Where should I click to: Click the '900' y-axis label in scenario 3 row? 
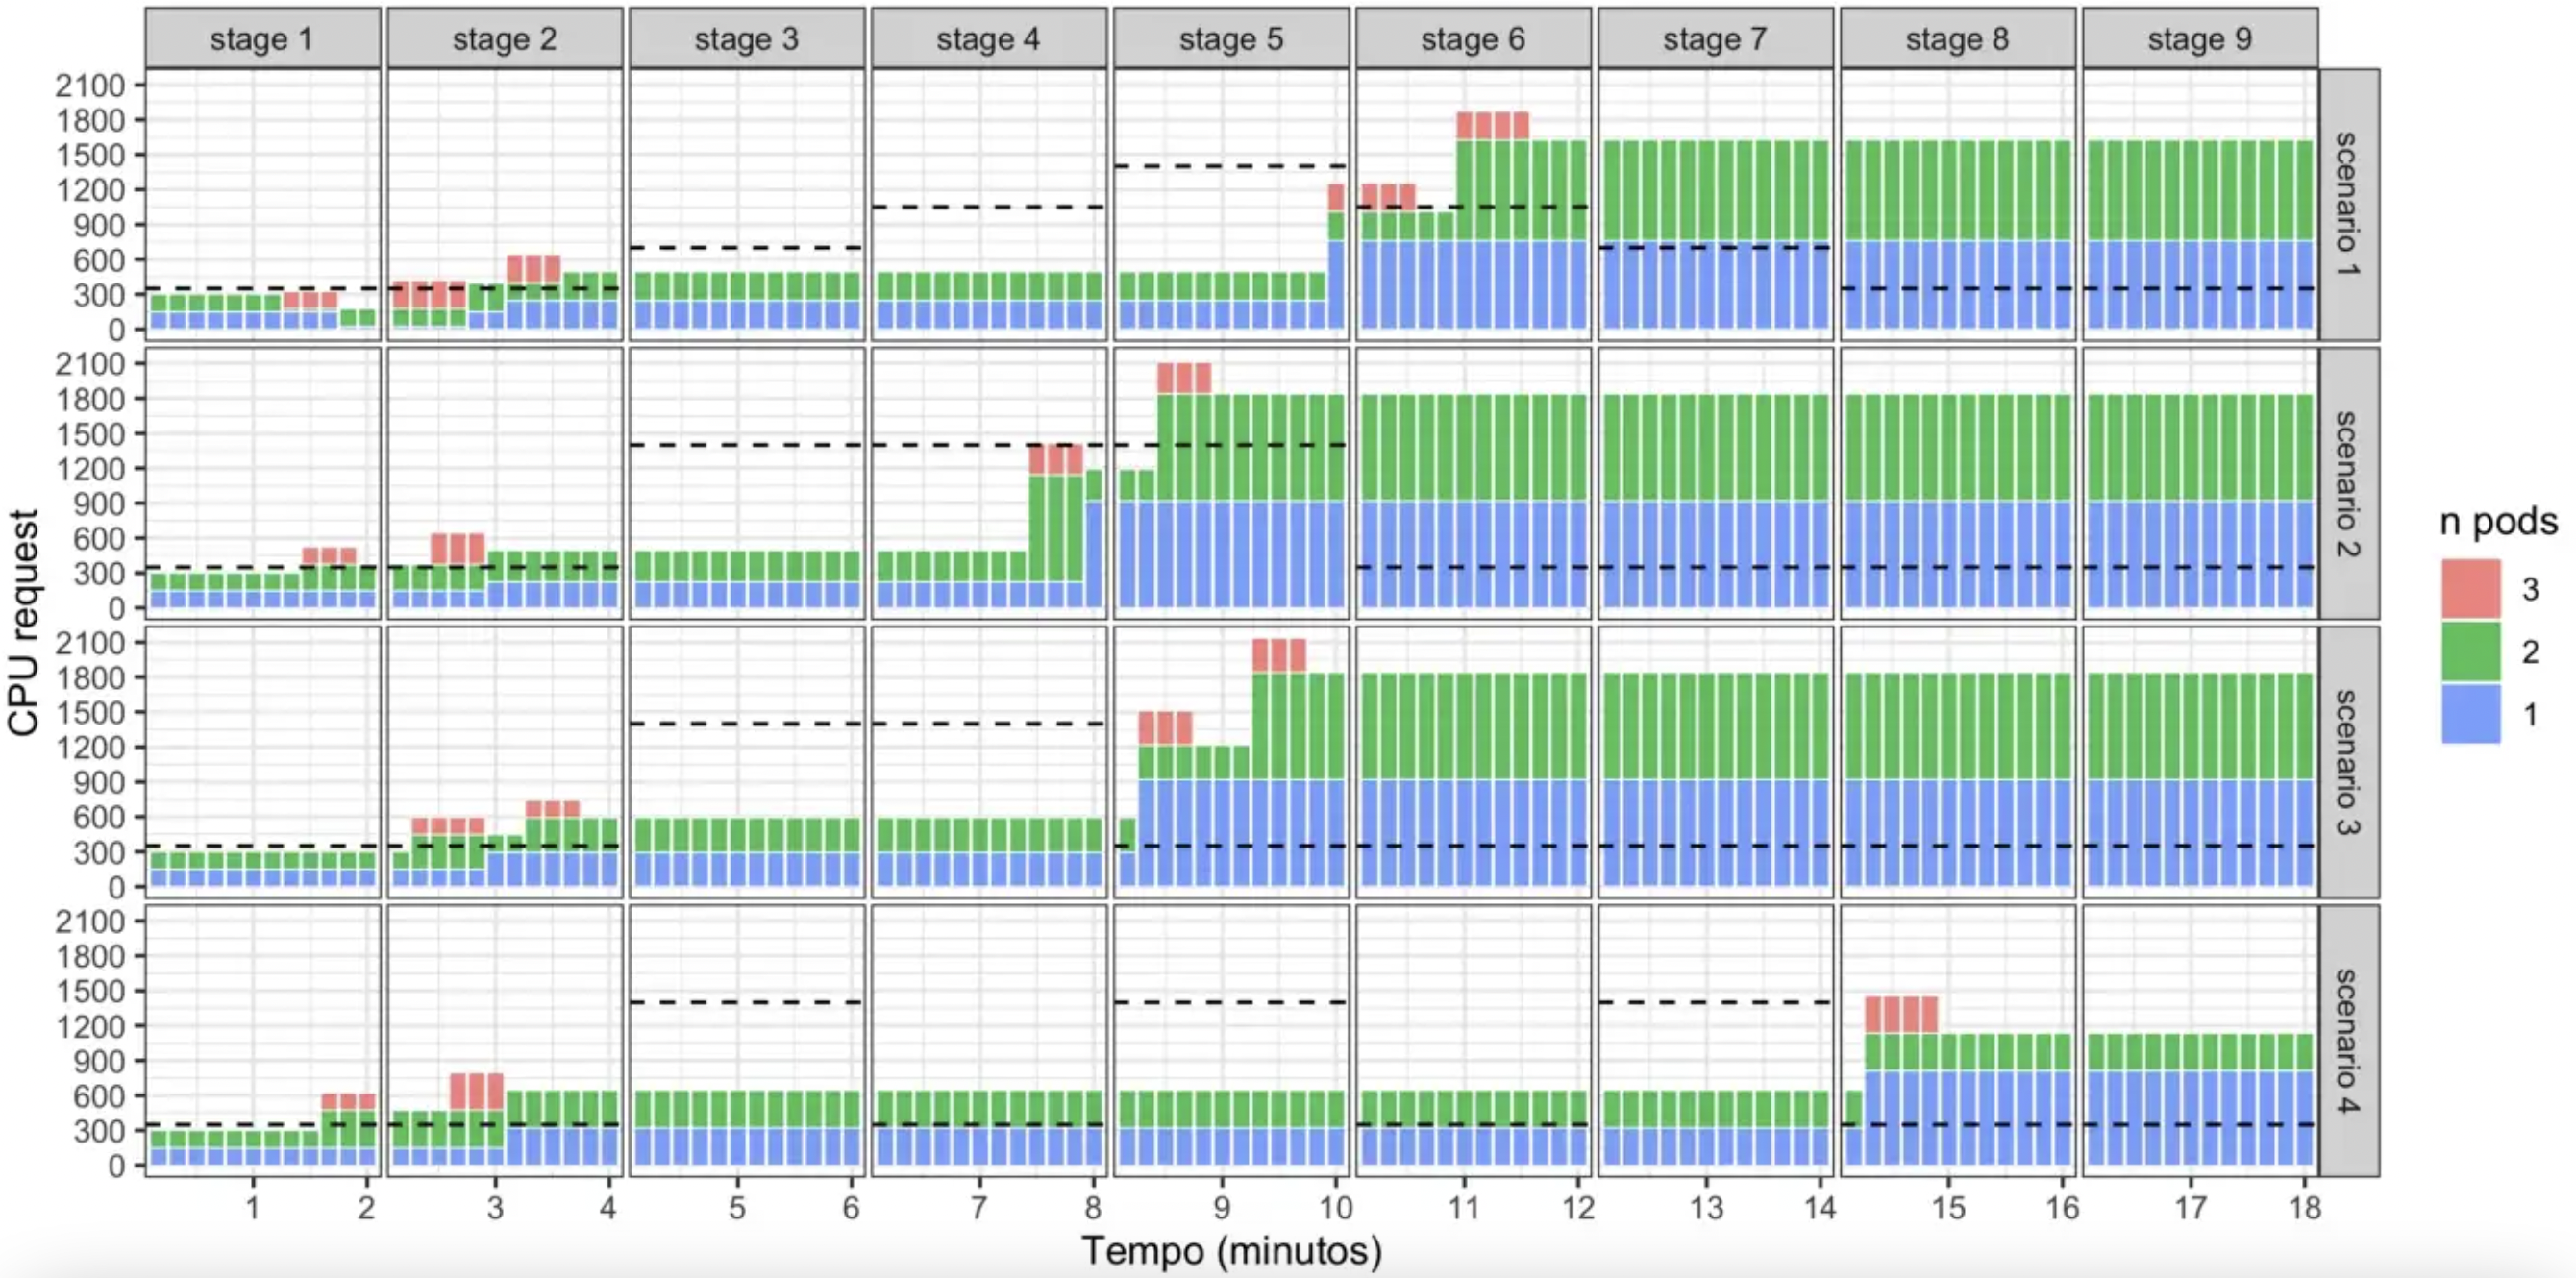(97, 782)
